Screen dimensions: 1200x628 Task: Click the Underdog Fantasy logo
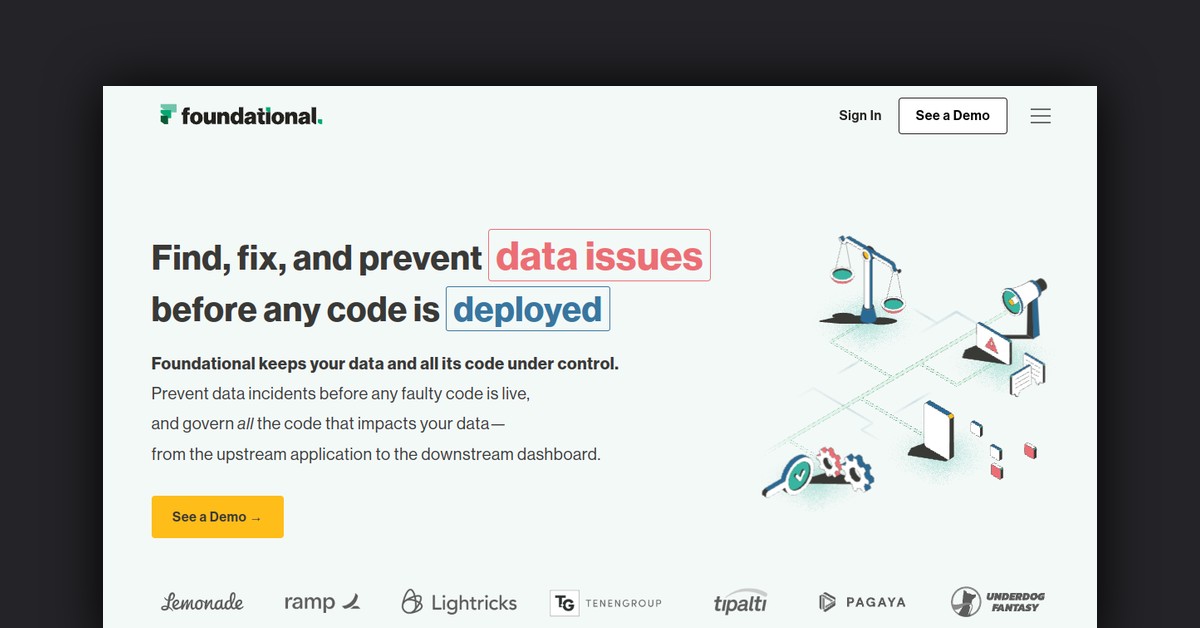(x=997, y=601)
